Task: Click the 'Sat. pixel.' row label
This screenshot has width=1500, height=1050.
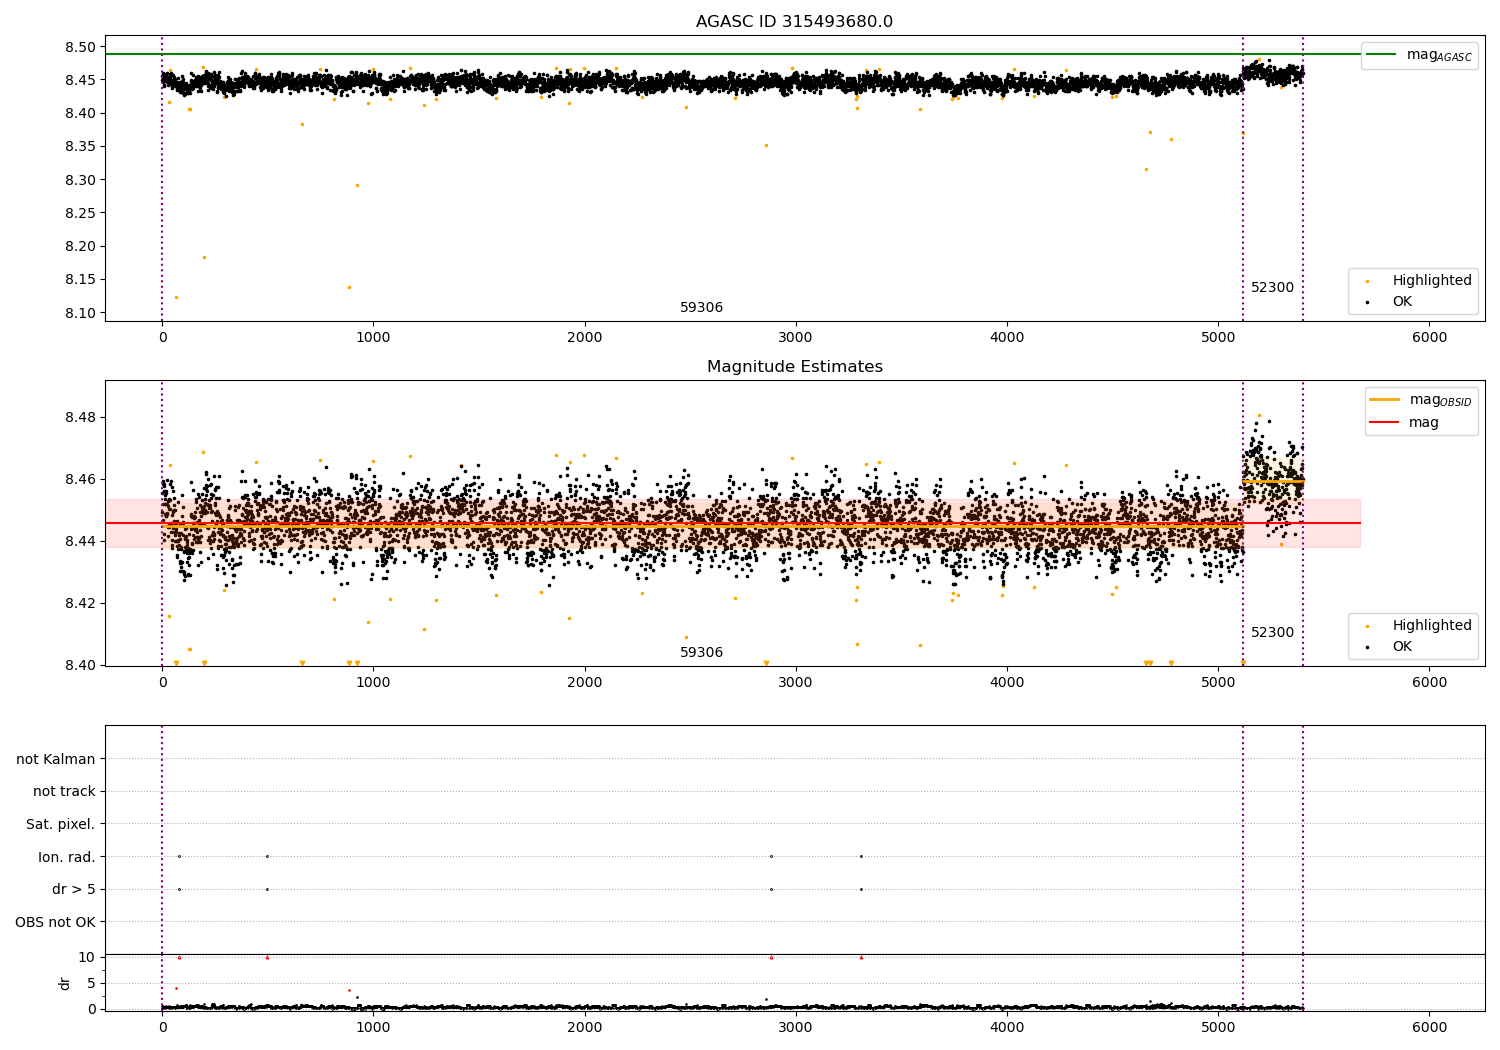Action: click(x=61, y=824)
